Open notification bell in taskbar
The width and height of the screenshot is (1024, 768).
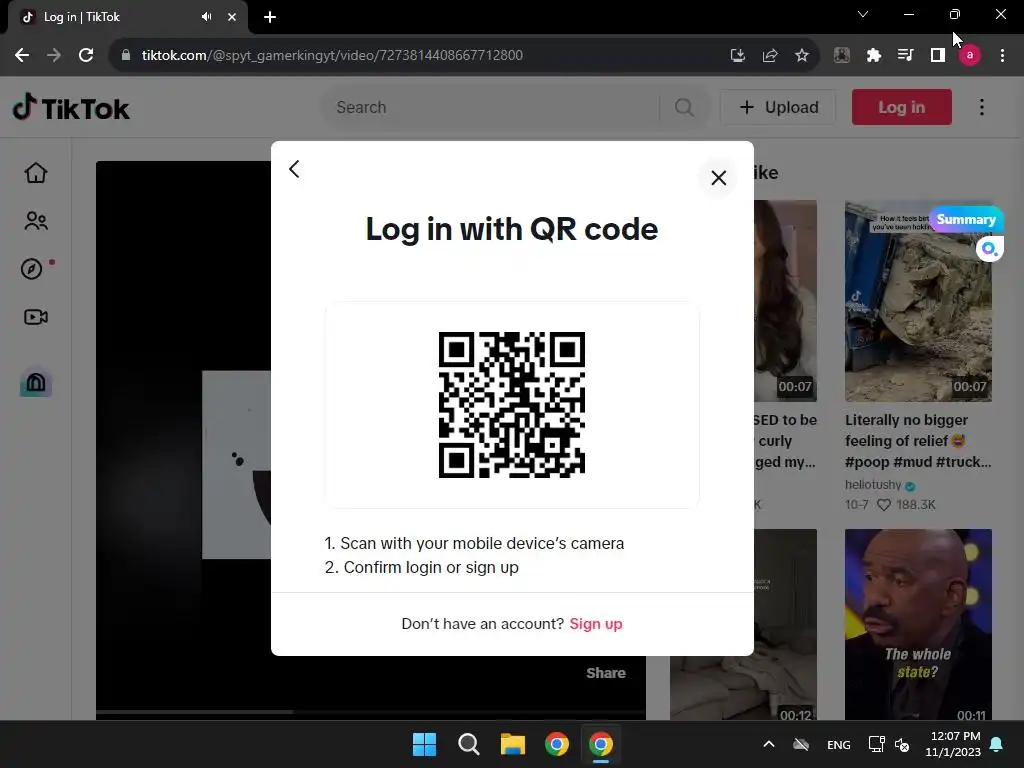(x=997, y=744)
